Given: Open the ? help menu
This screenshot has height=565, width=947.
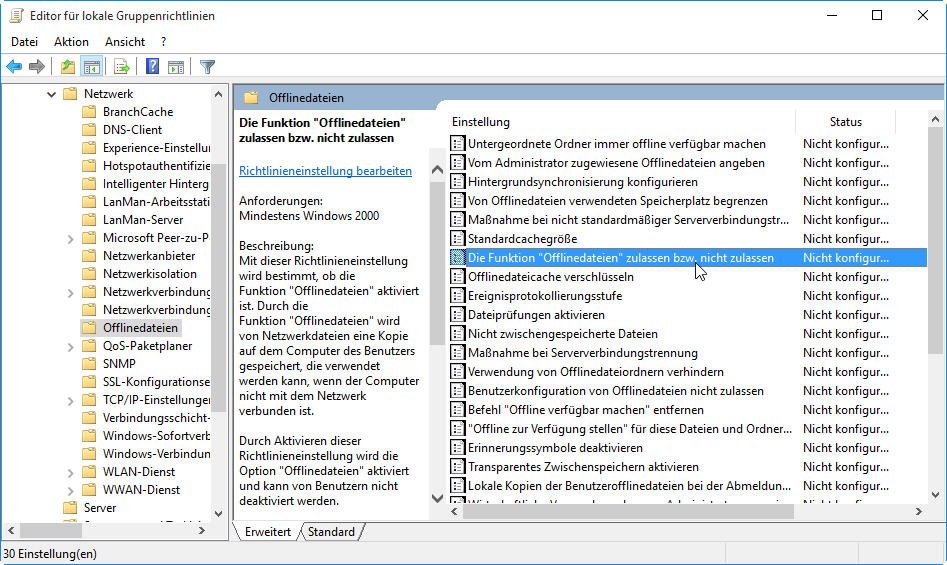Looking at the screenshot, I should tap(163, 42).
